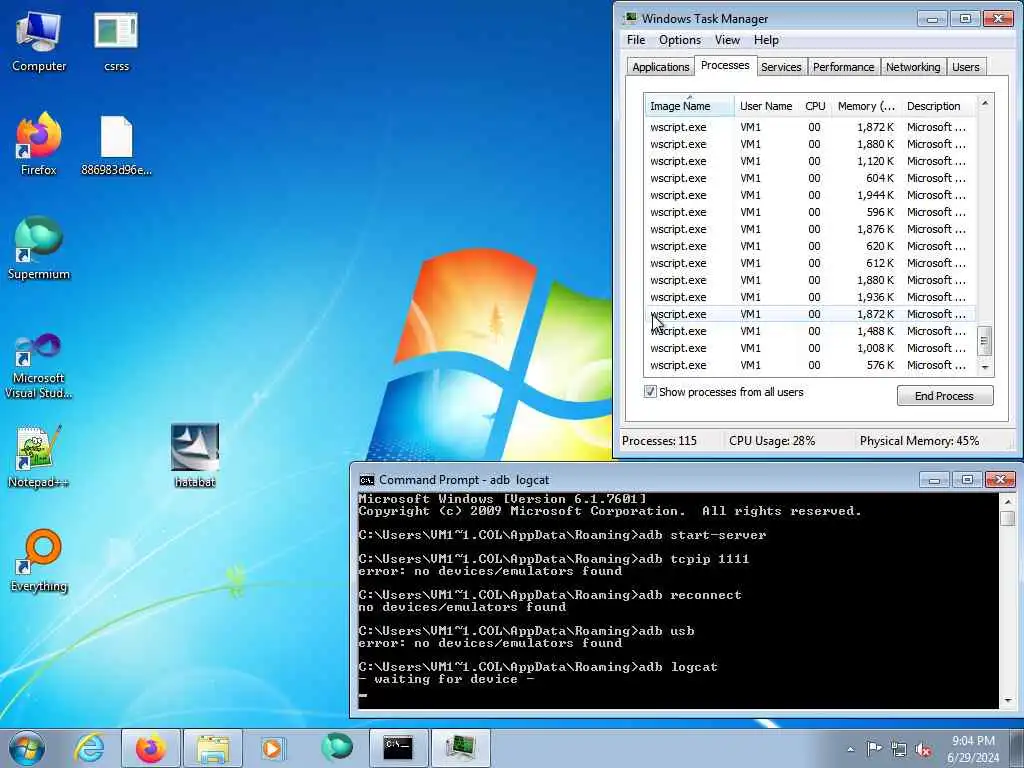Open the Windows Start menu orb
The width and height of the screenshot is (1024, 768).
coord(27,748)
